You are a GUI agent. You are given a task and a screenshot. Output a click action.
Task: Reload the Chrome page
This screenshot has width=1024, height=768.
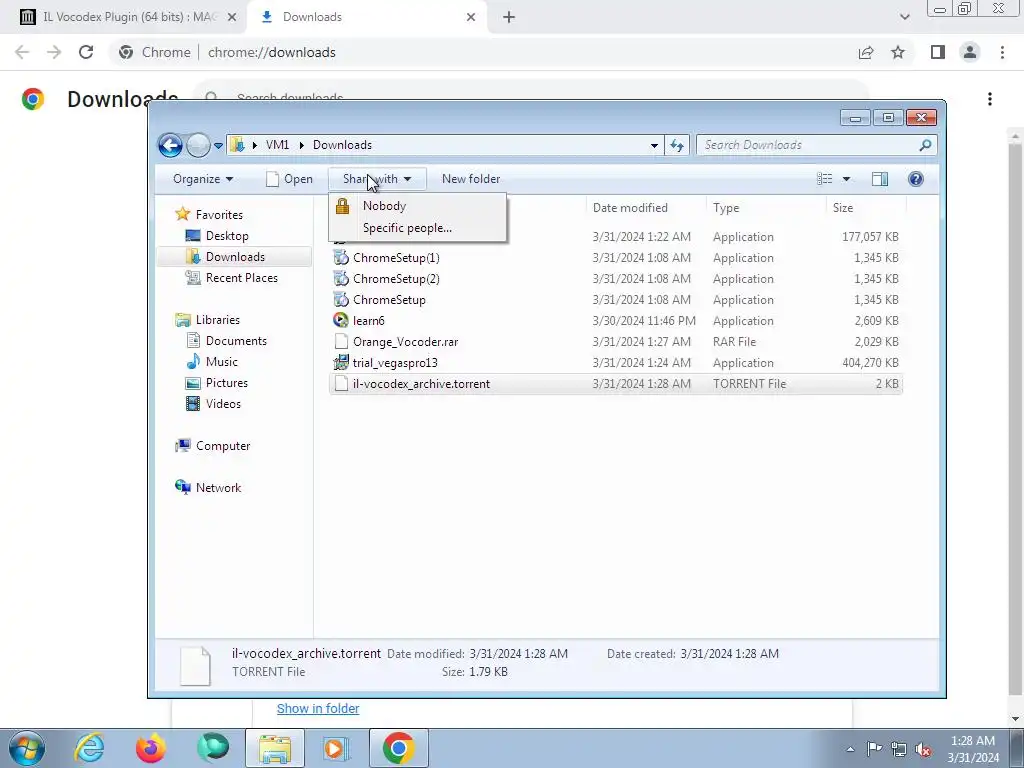(x=86, y=52)
